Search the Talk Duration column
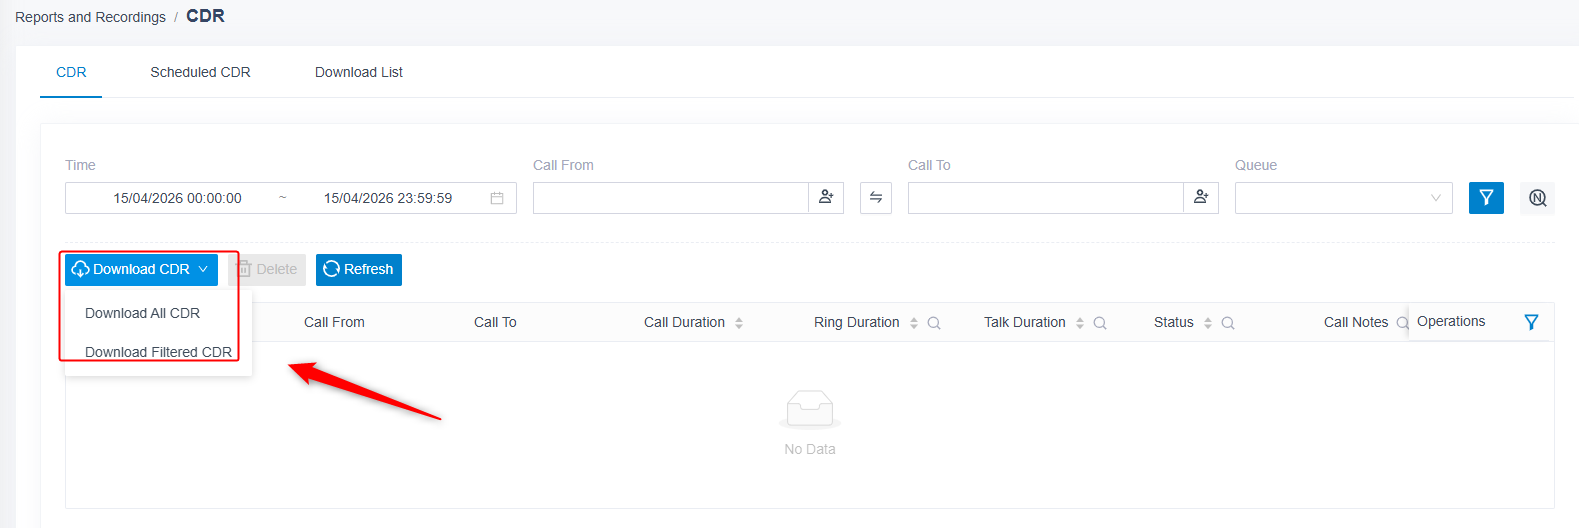 point(1100,323)
